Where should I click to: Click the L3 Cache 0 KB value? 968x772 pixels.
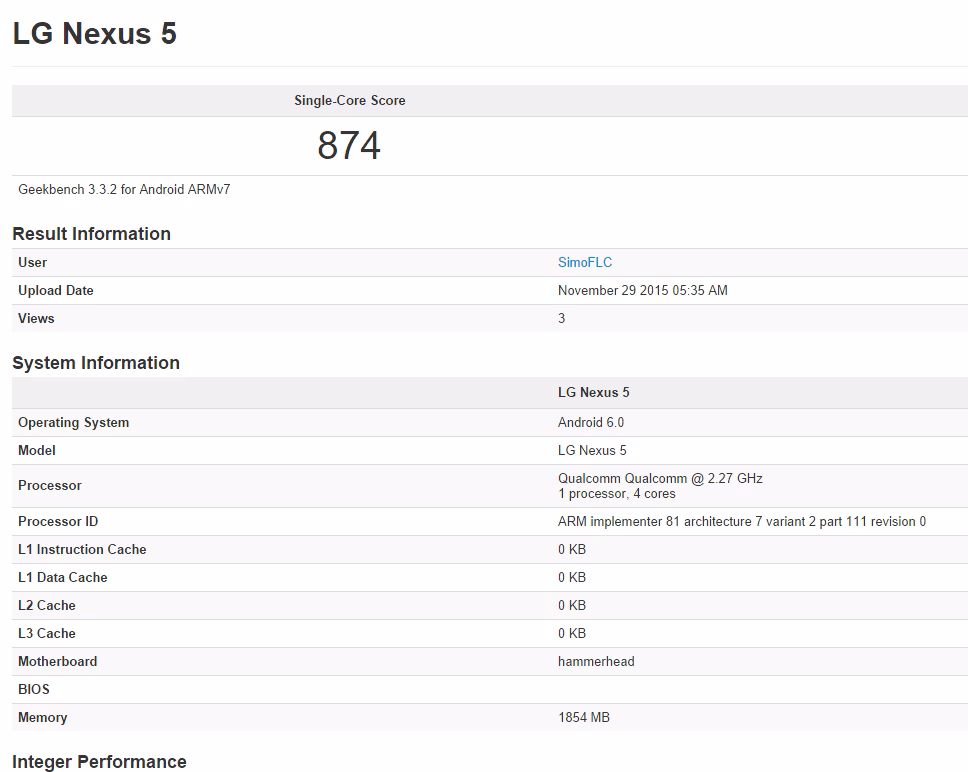pyautogui.click(x=572, y=633)
